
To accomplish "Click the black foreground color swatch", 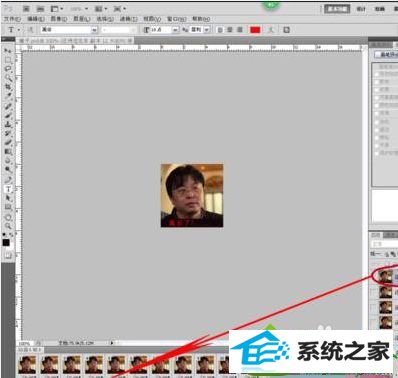I will tap(6, 243).
